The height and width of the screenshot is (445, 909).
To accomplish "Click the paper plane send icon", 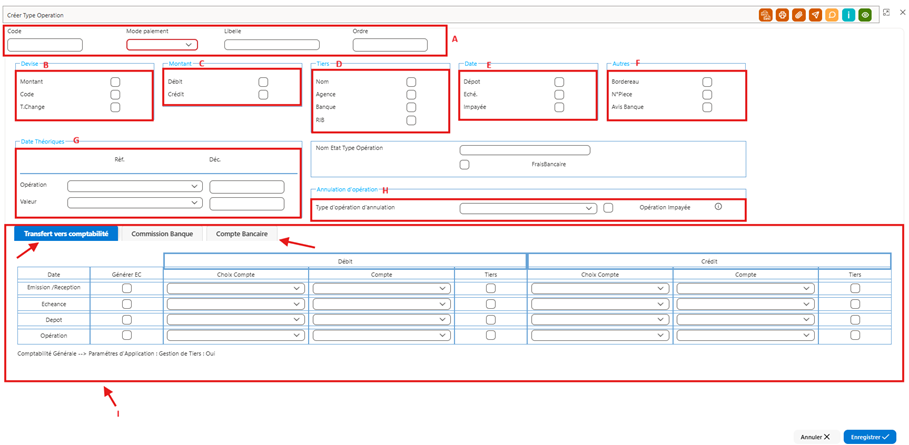I will [x=816, y=15].
